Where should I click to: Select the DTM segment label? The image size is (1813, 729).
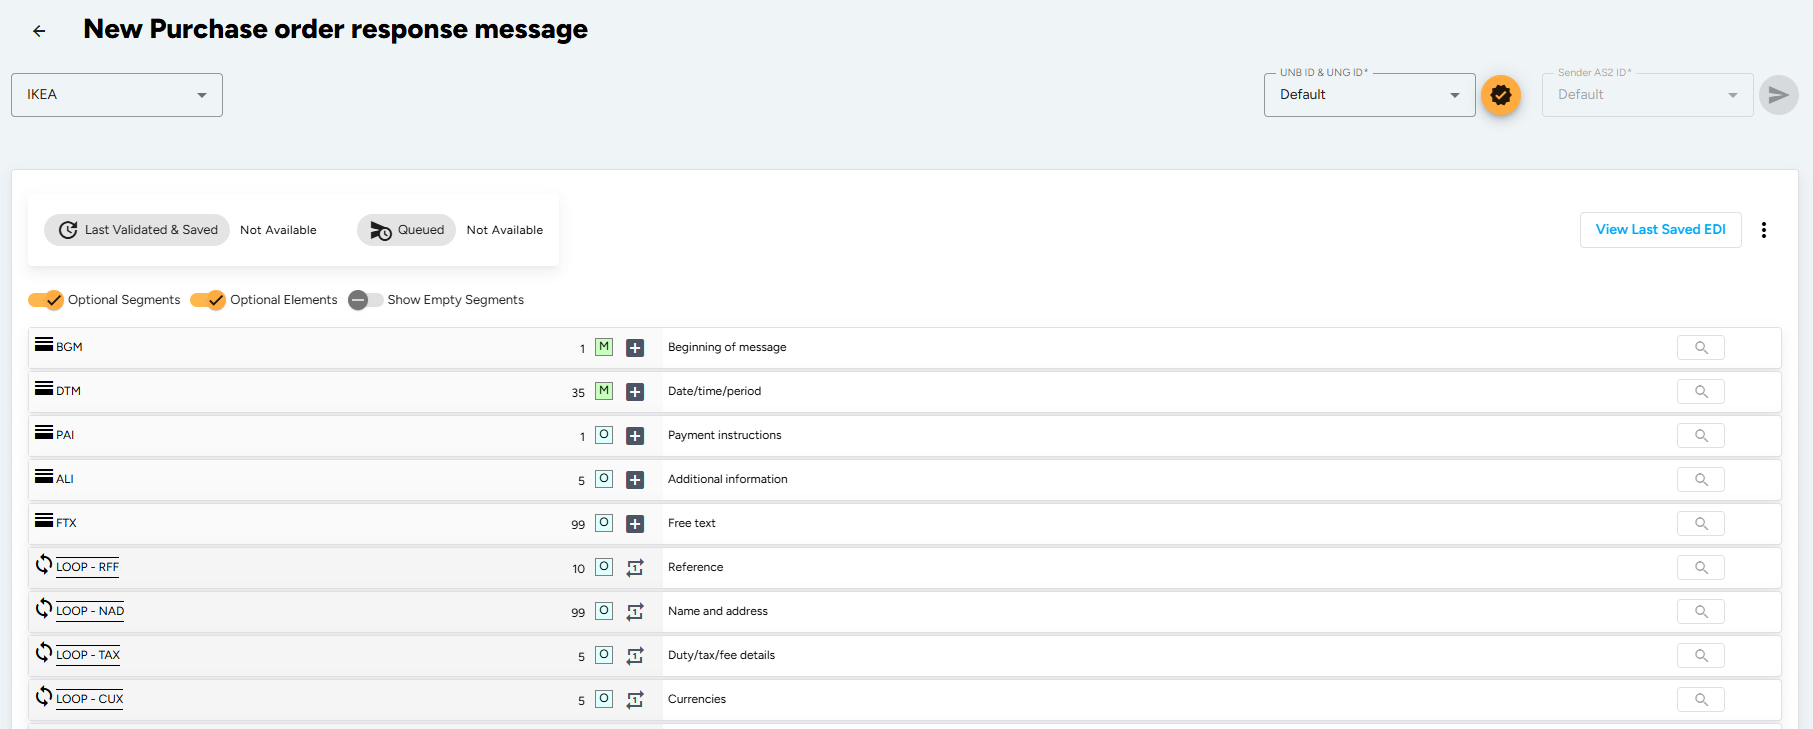68,391
